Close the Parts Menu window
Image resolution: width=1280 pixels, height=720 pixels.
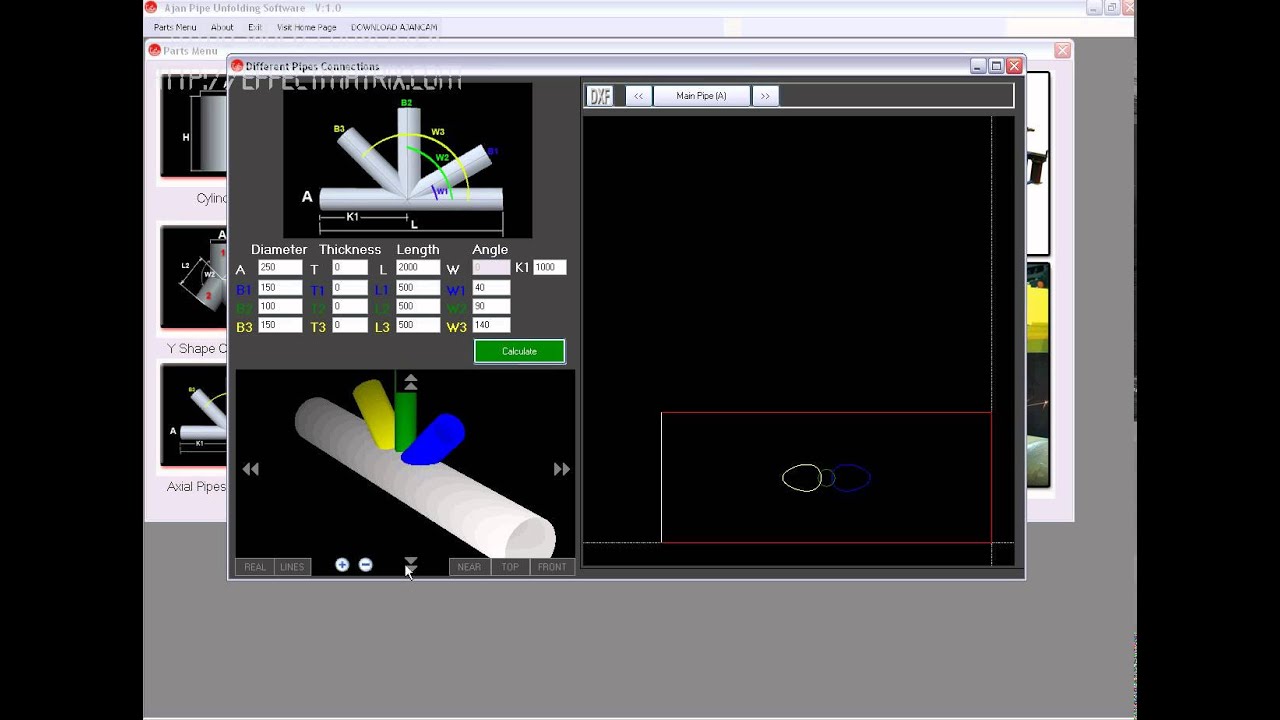click(1062, 50)
